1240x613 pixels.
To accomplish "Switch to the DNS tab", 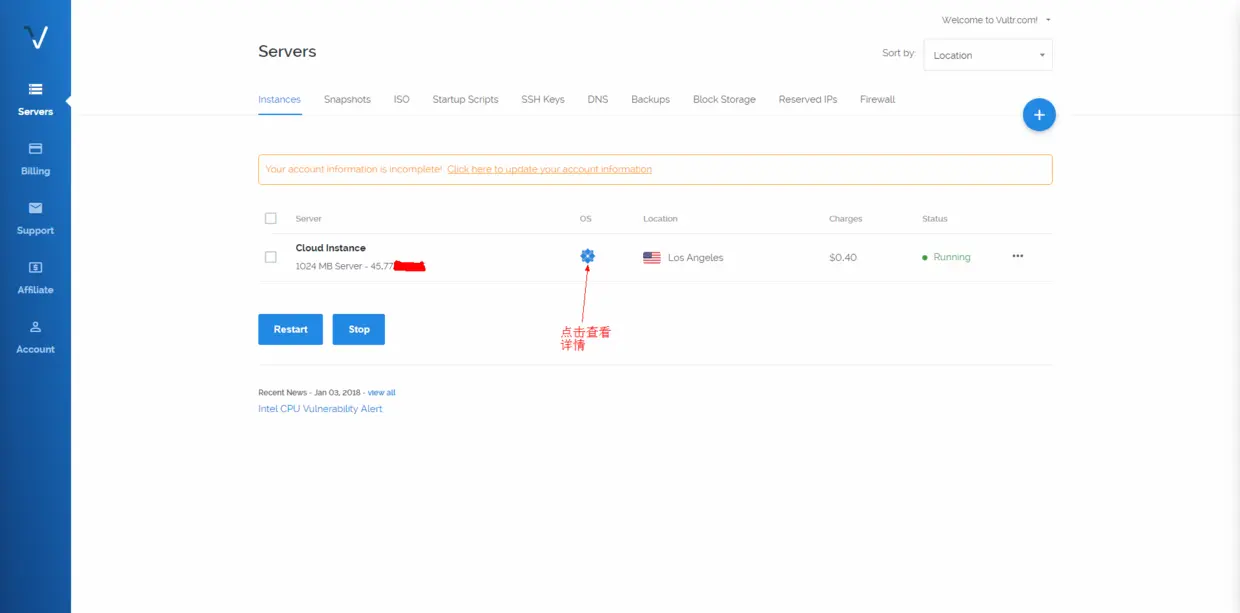I will (598, 100).
